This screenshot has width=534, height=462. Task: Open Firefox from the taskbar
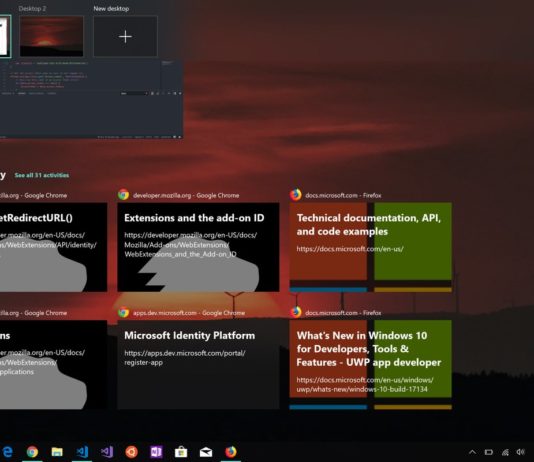click(x=231, y=452)
